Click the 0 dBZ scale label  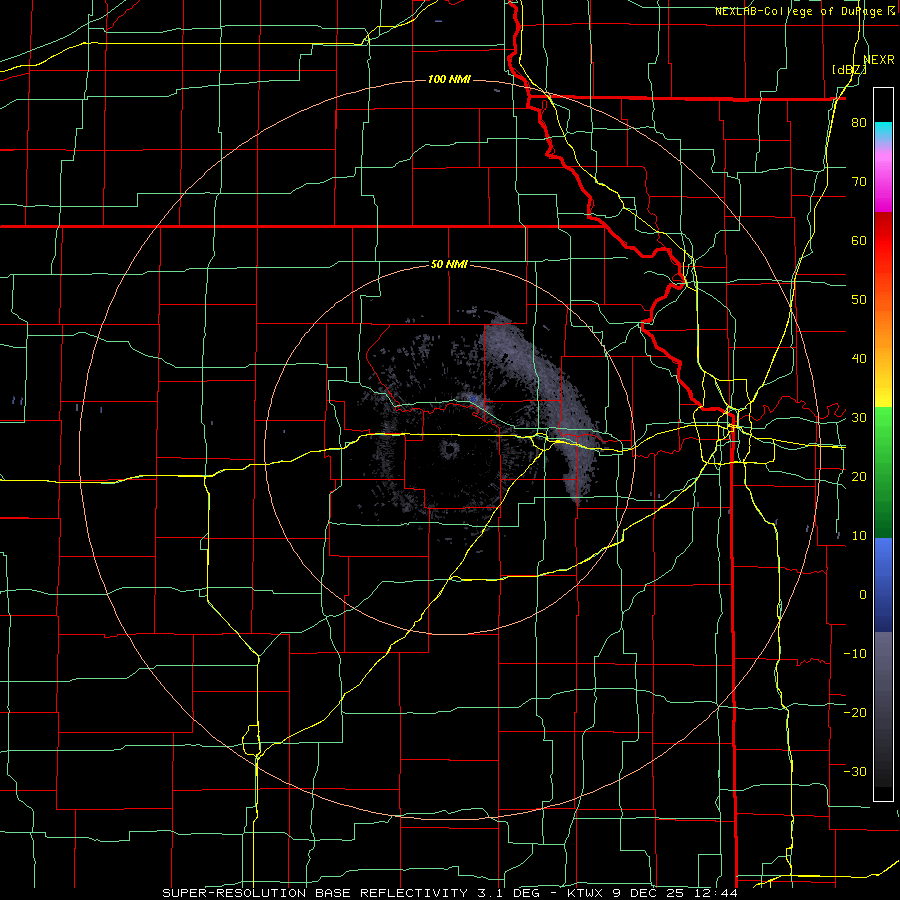[863, 595]
